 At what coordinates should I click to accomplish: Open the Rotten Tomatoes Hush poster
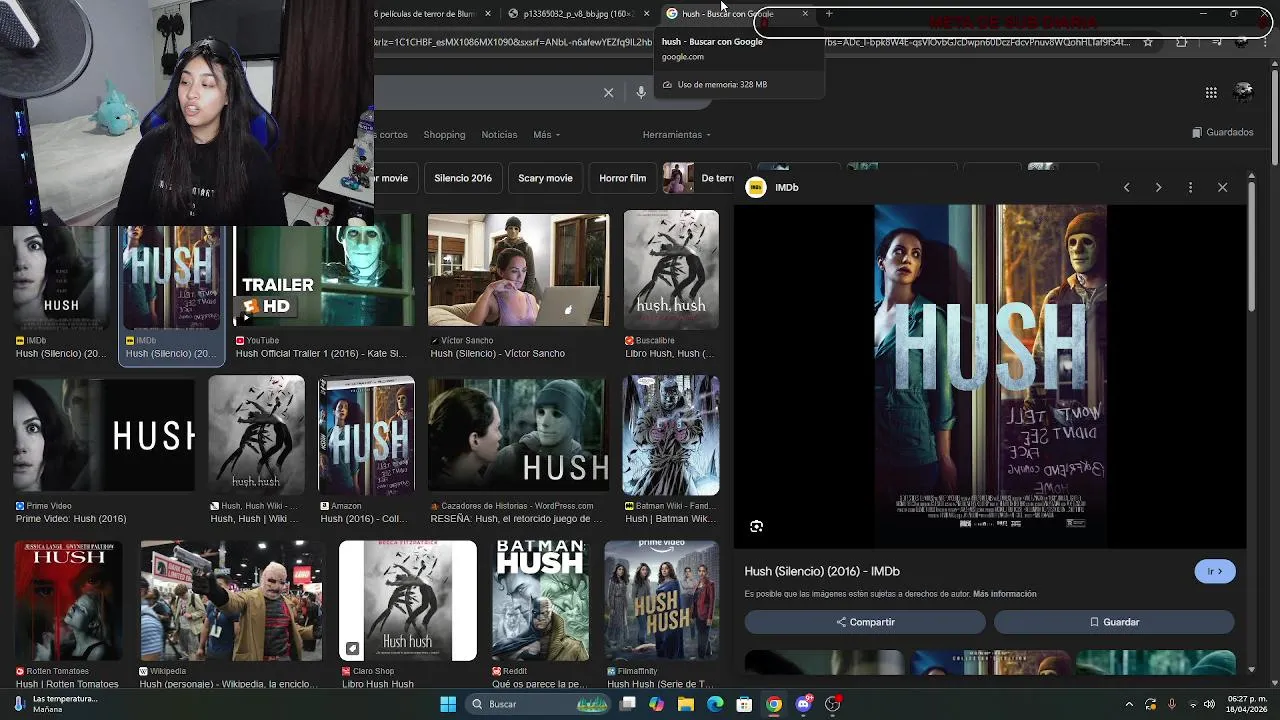coord(68,601)
